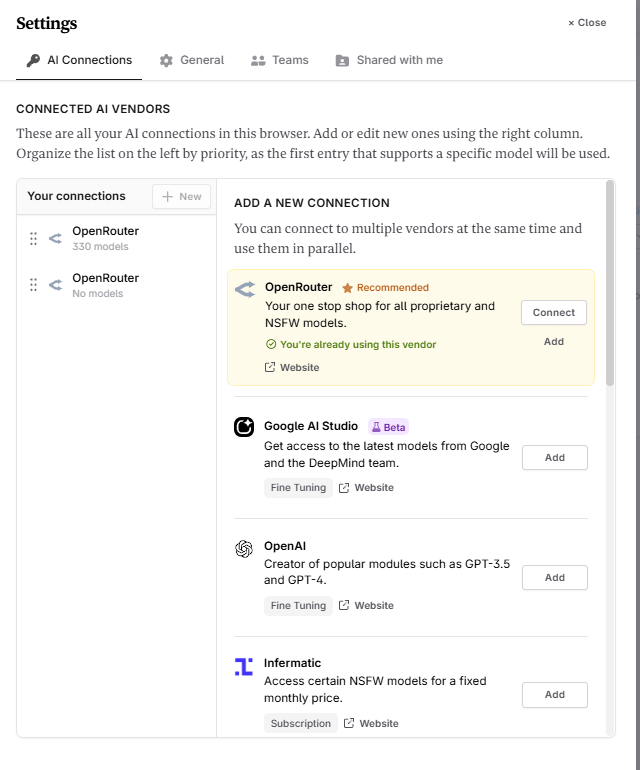Add the Infermatic connection
Screen dimensions: 640x770
(554, 695)
